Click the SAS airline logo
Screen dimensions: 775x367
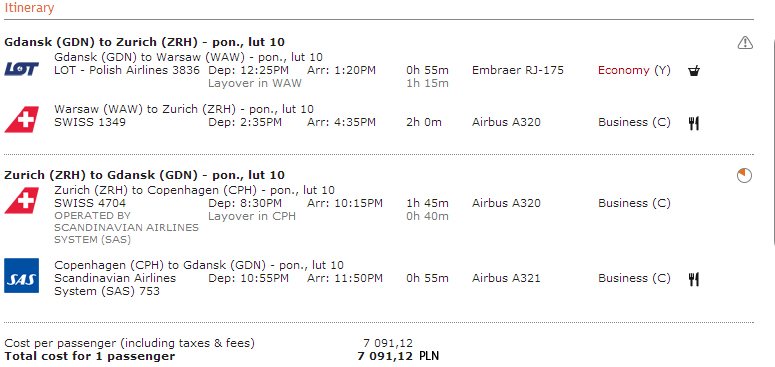(22, 275)
